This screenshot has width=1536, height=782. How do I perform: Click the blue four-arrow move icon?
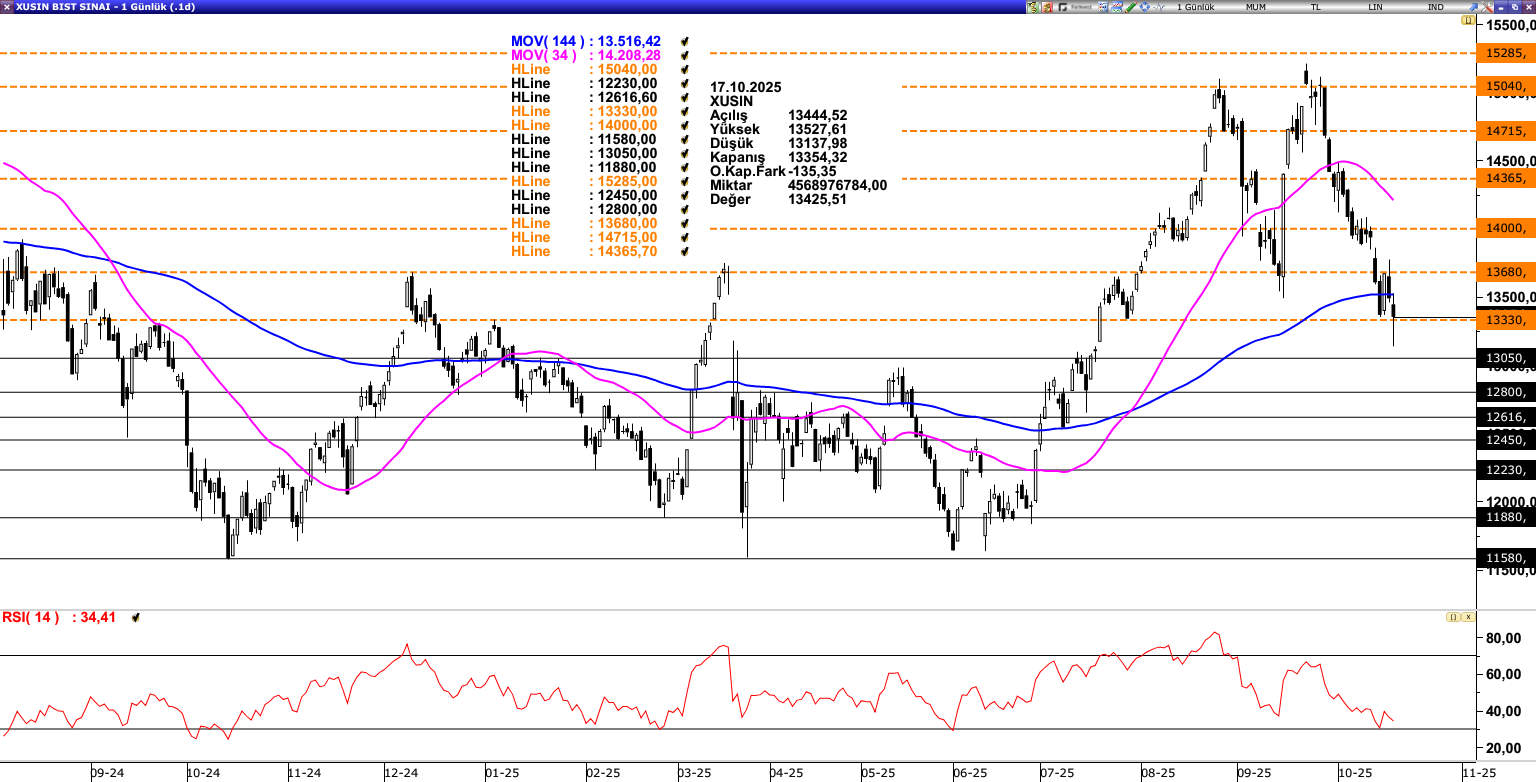1144,7
